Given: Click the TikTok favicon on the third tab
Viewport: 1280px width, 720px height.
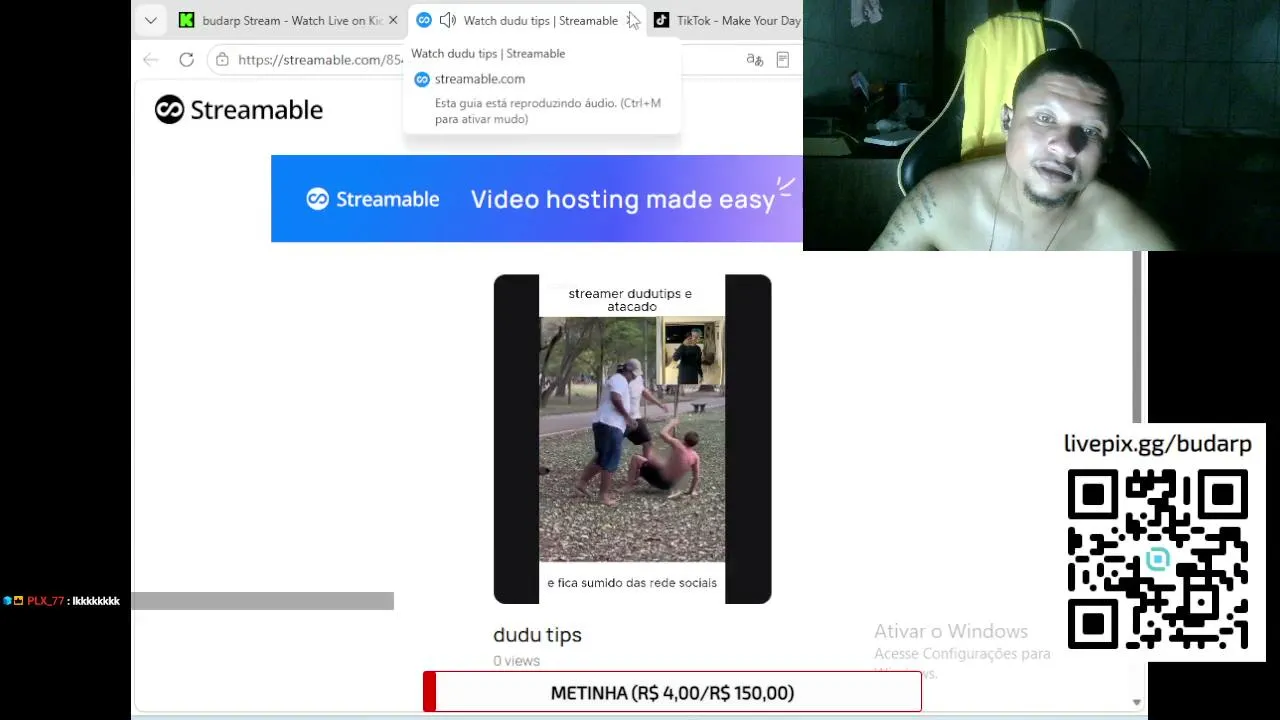Looking at the screenshot, I should point(661,20).
